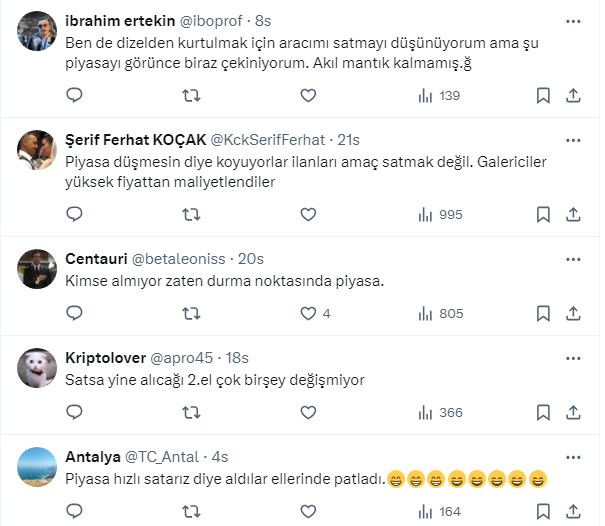Retweet ibrahim ertekin's post
This screenshot has height=526, width=605.
[x=191, y=96]
